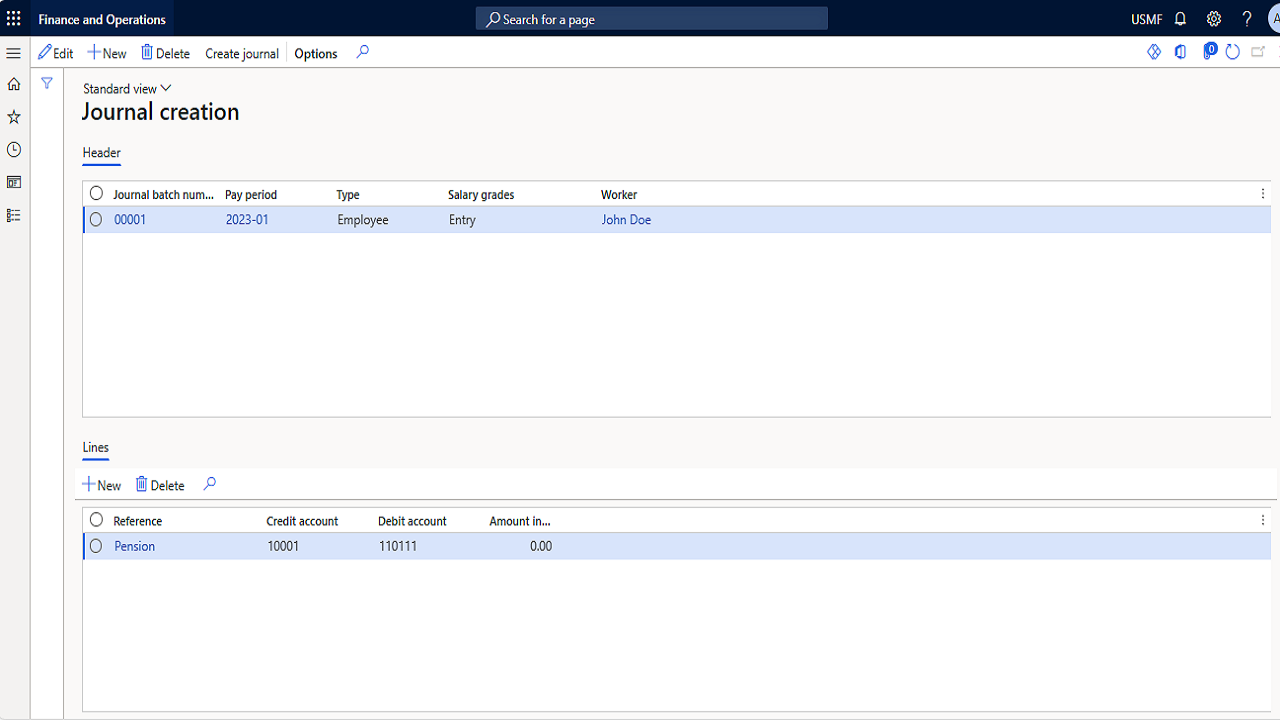Open Lines grid options menu
This screenshot has height=720, width=1280.
point(1263,520)
